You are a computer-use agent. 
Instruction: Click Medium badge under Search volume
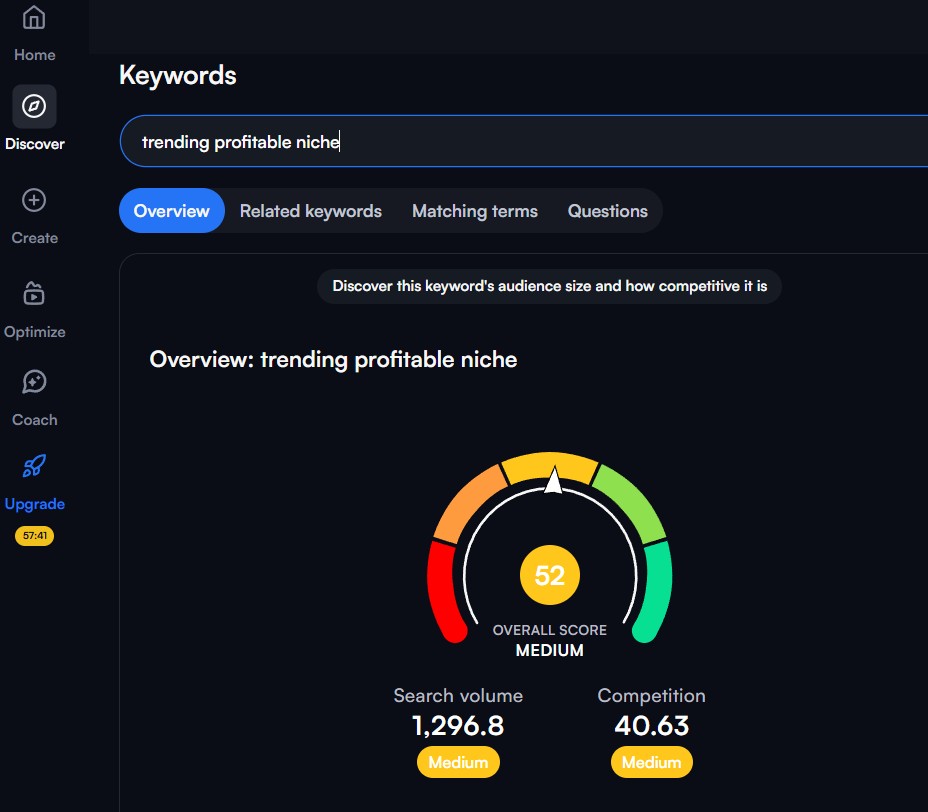(x=458, y=763)
